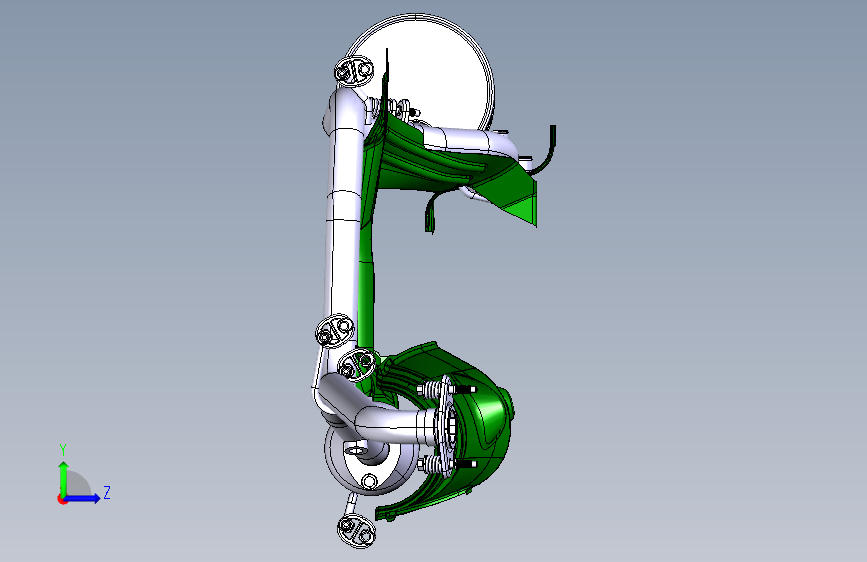This screenshot has height=562, width=867.
Task: Click the blue Z axis arrow of the triad
Action: (82, 498)
